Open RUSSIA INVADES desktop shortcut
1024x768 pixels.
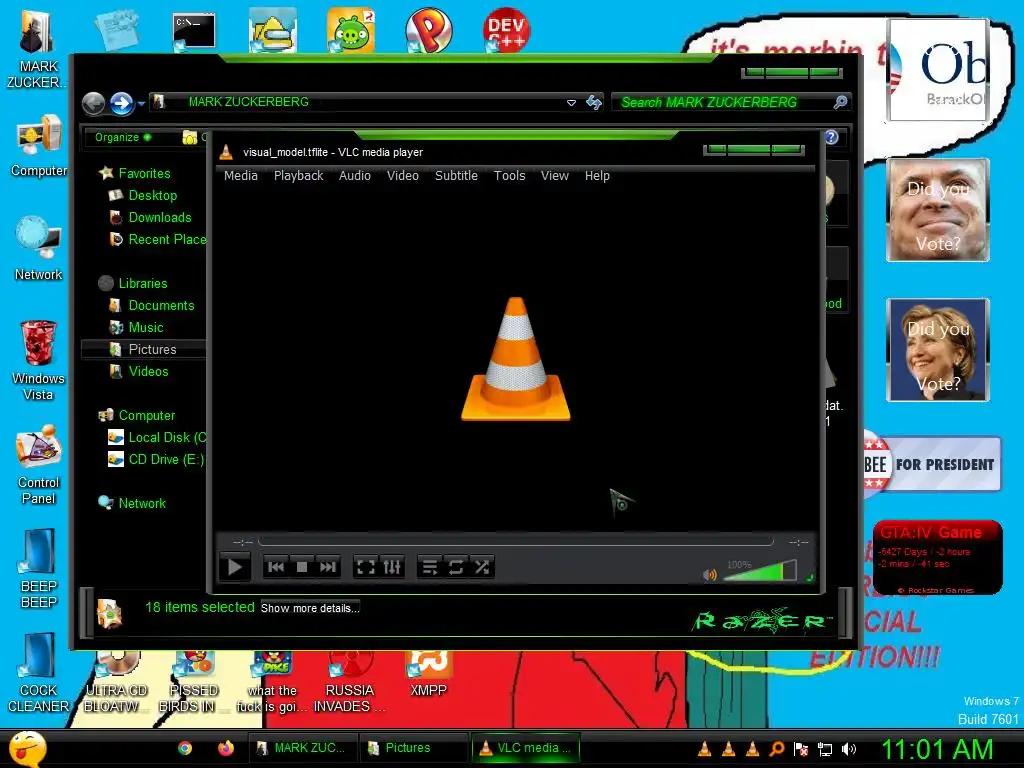click(x=349, y=682)
